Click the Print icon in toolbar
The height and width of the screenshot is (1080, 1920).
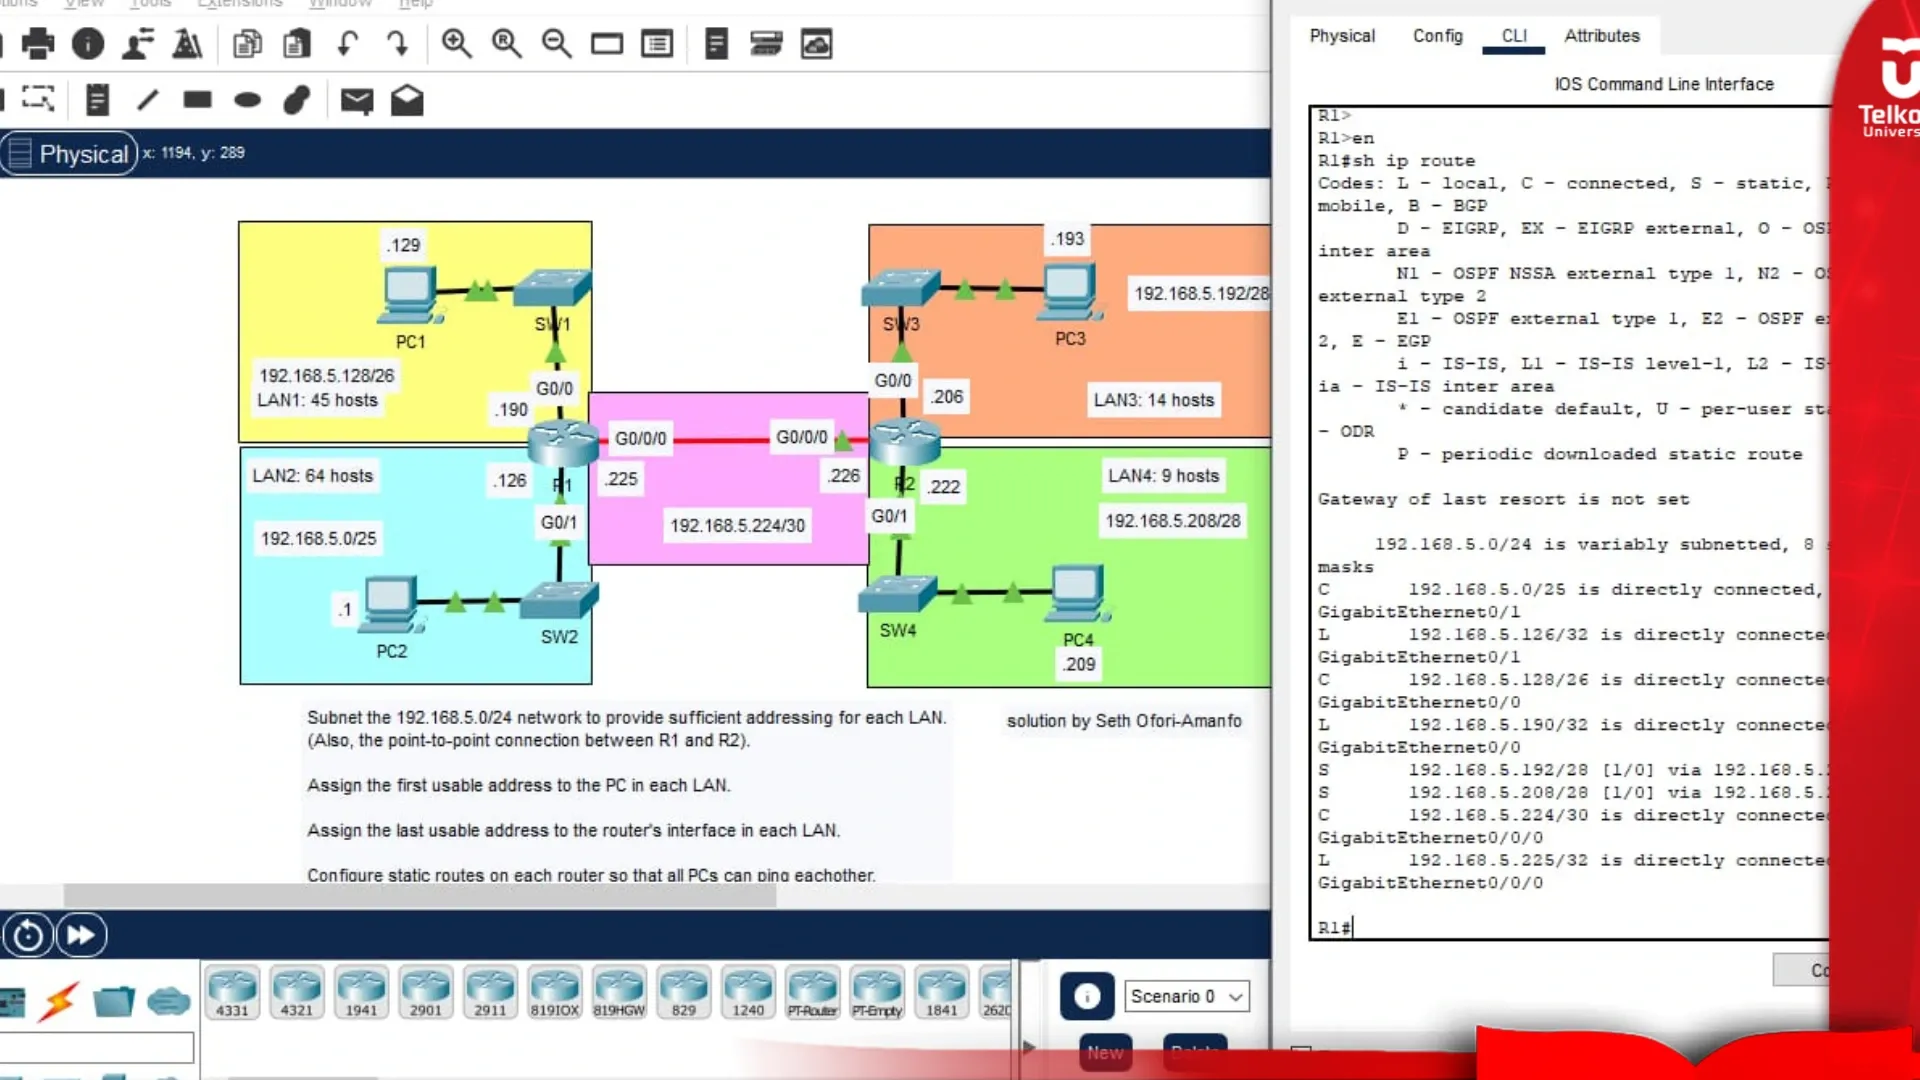38,44
